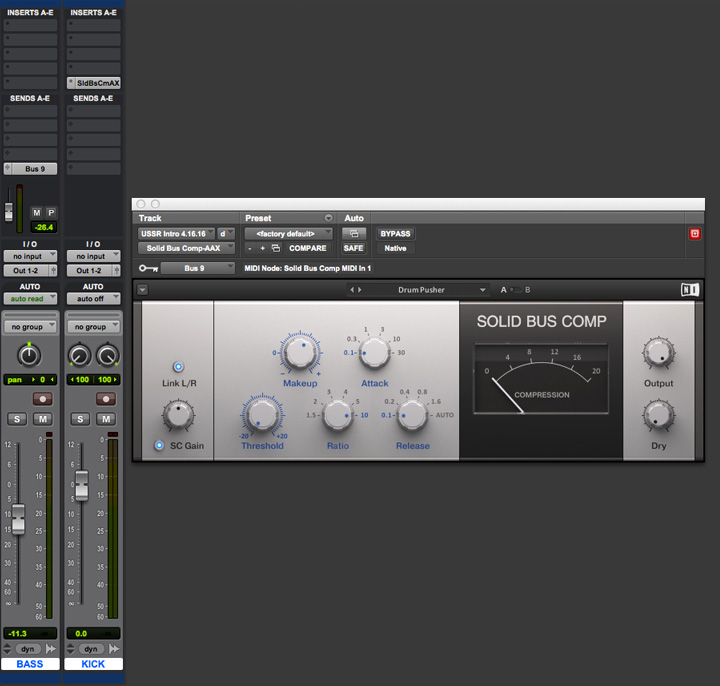Image resolution: width=720 pixels, height=686 pixels.
Task: Click the BASS track pan knob
Action: click(x=29, y=356)
